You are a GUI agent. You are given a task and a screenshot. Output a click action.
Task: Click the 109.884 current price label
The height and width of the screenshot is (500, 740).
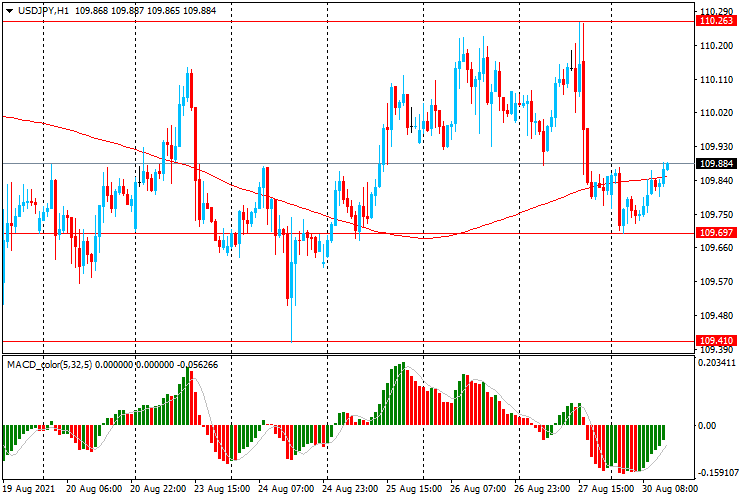click(x=716, y=163)
